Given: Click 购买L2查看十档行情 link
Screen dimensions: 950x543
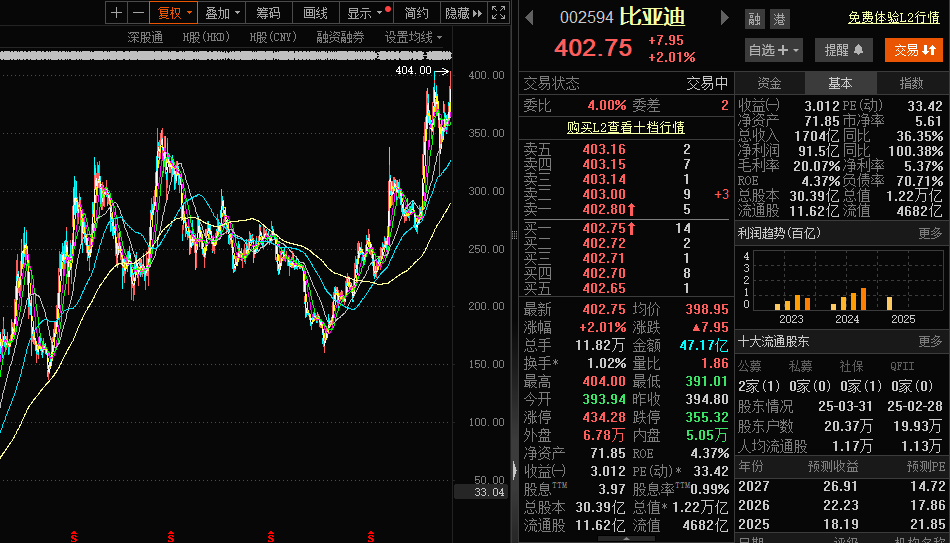Looking at the screenshot, I should (x=626, y=127).
